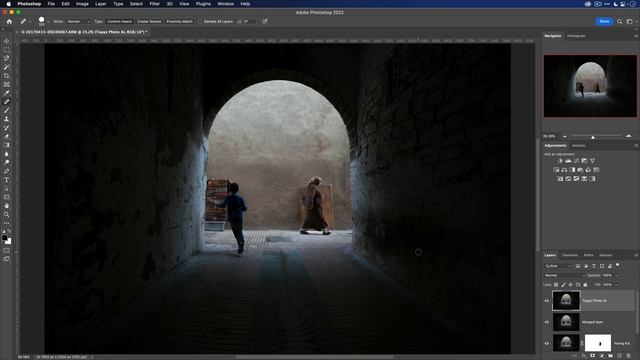The width and height of the screenshot is (640, 360).
Task: Enable Sample All Layers checkbox
Action: pos(200,21)
